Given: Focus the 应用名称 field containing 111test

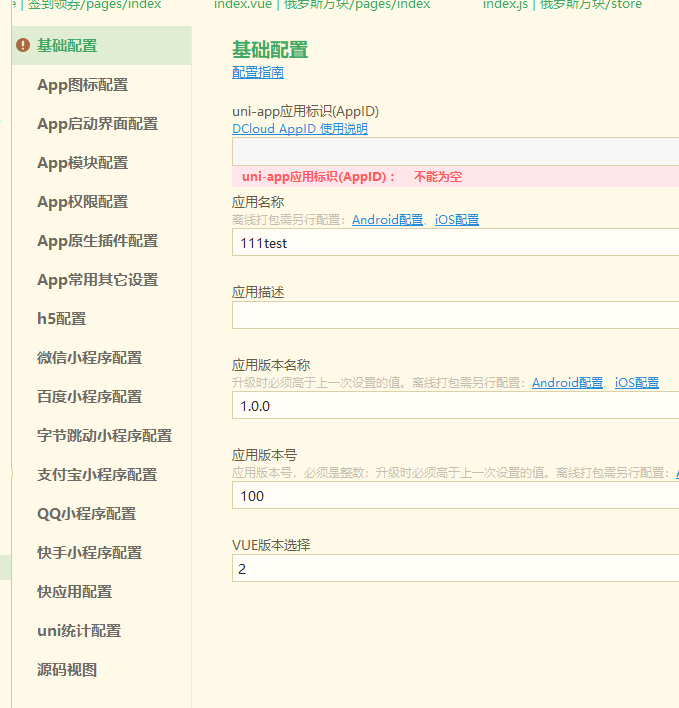Looking at the screenshot, I should point(456,242).
